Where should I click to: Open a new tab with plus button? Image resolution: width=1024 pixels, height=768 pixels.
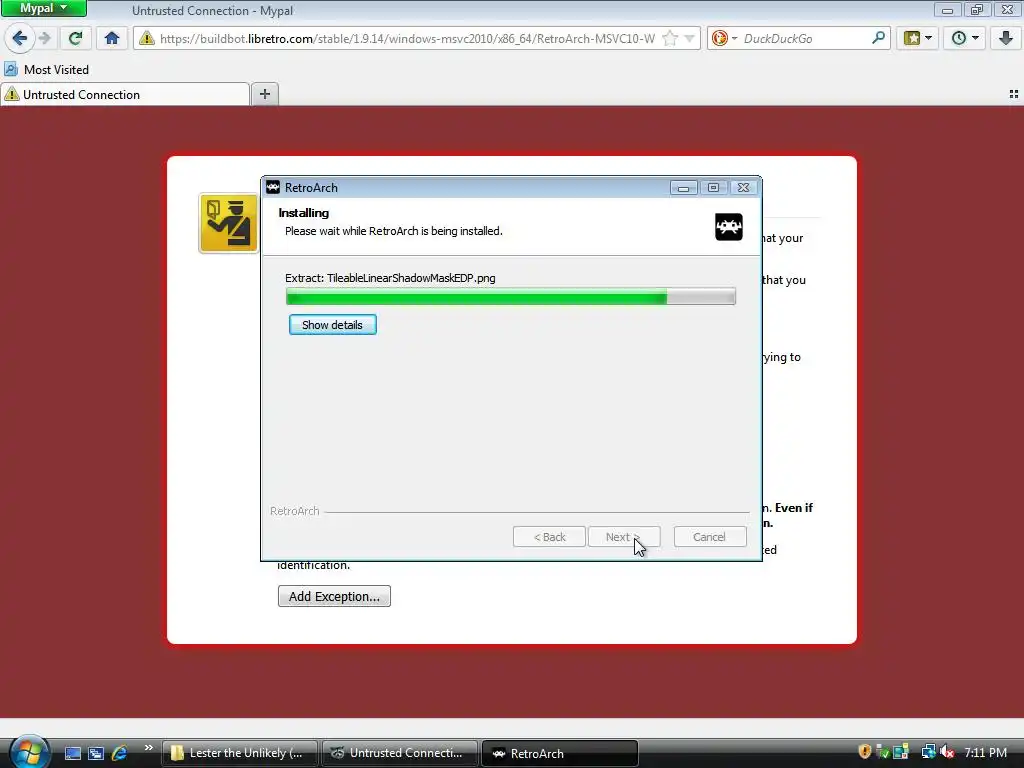click(264, 94)
